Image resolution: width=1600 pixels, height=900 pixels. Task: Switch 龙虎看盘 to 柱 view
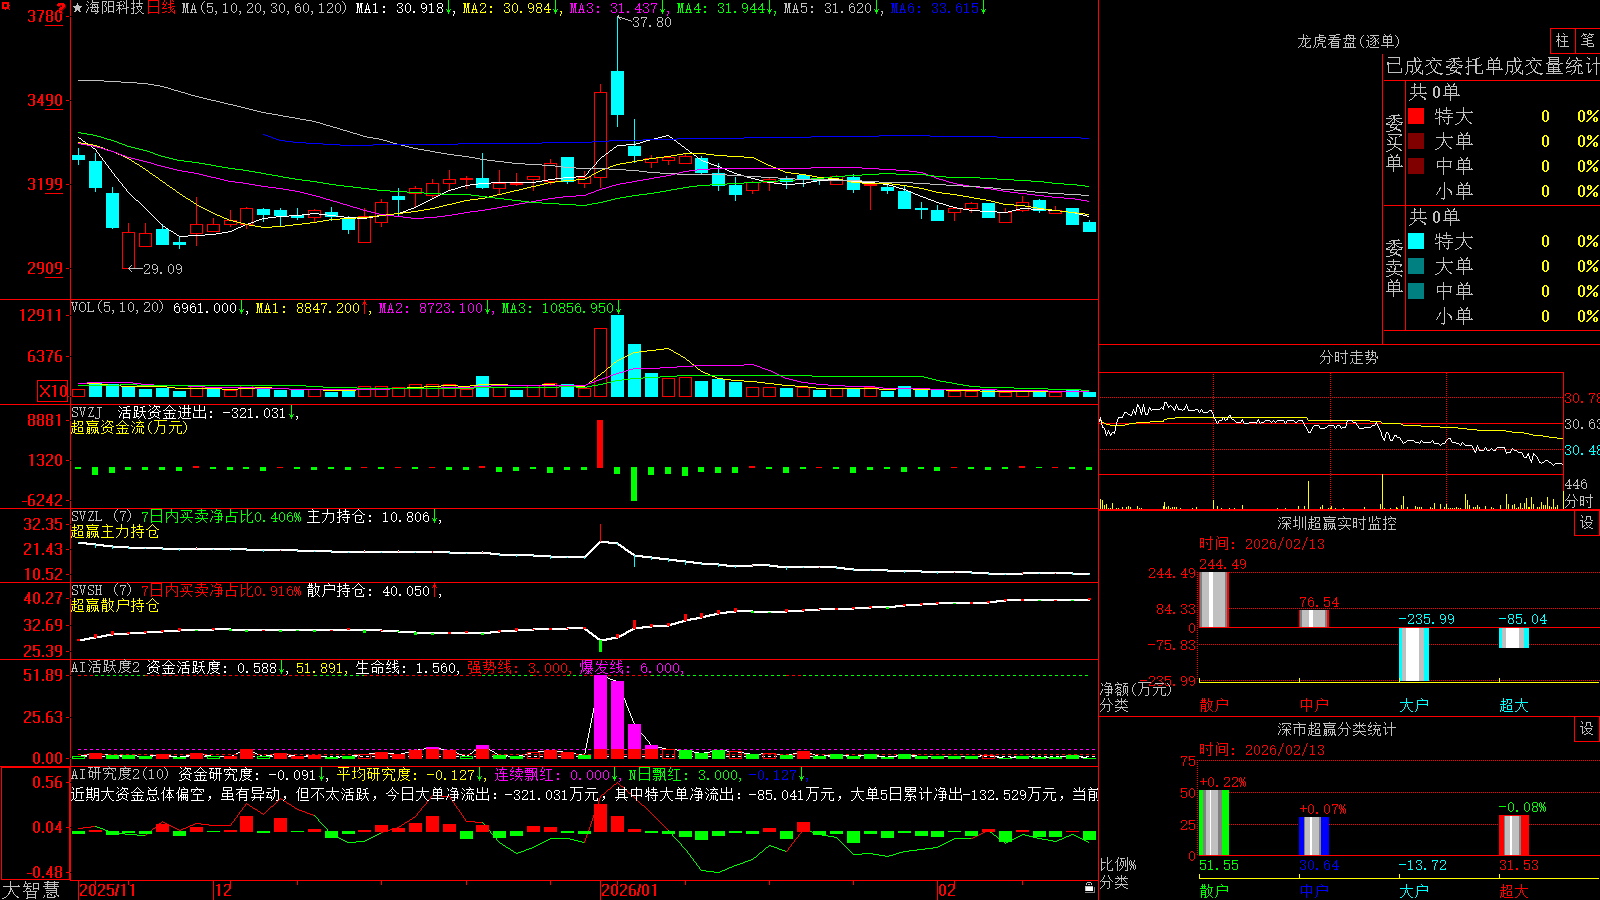click(1562, 40)
